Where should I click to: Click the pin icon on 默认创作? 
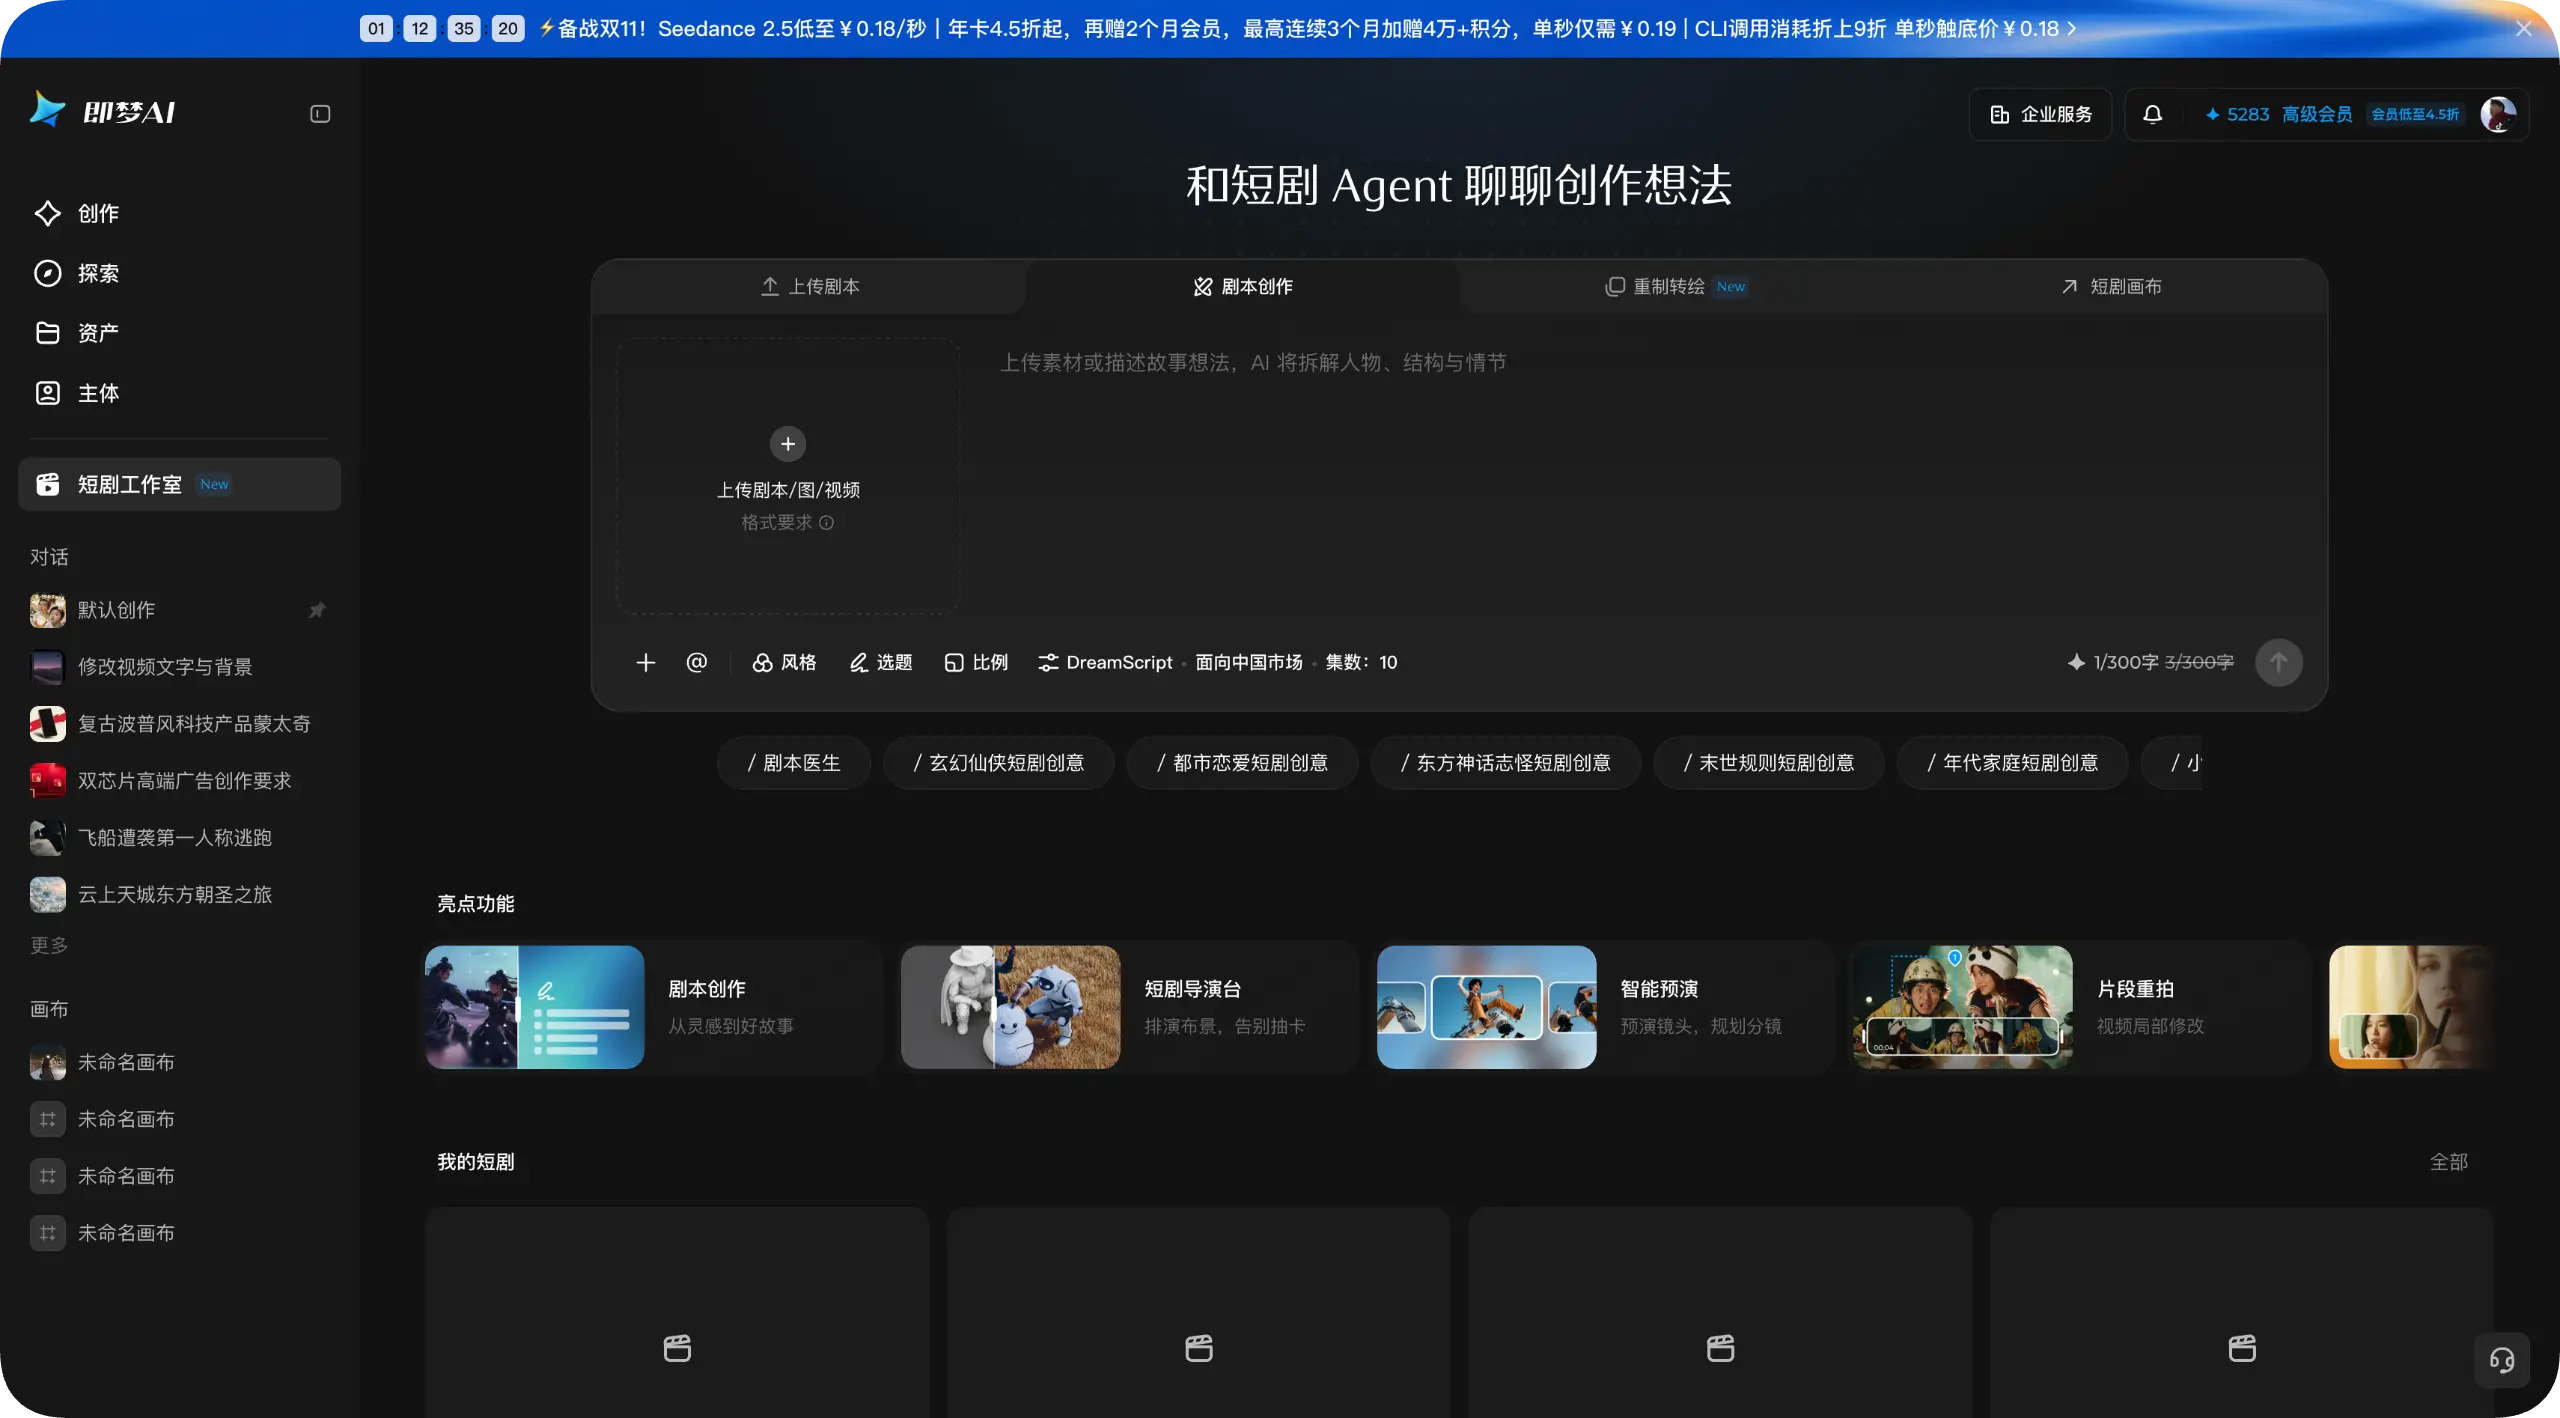(x=317, y=610)
